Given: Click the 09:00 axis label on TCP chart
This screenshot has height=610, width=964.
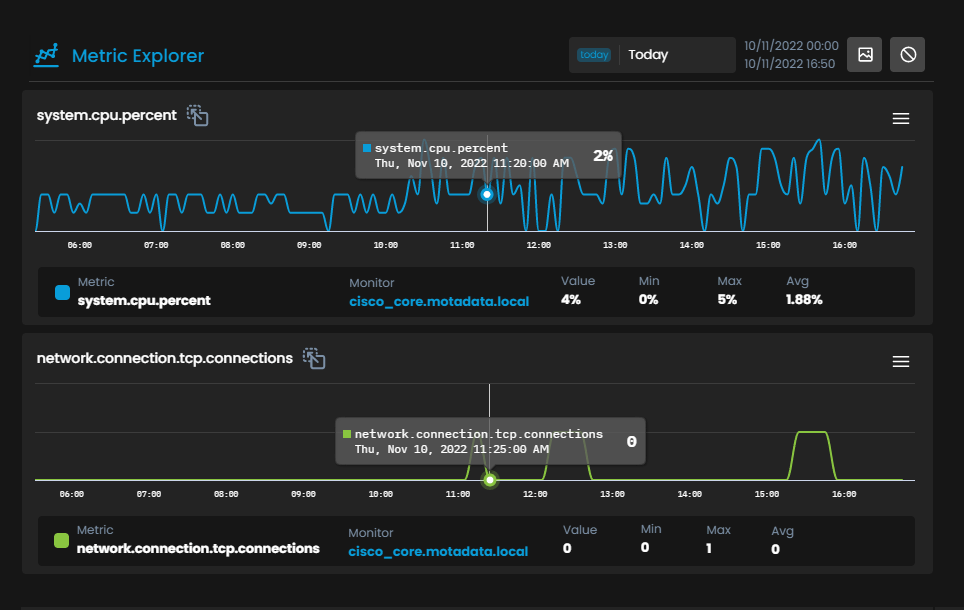Looking at the screenshot, I should (304, 494).
